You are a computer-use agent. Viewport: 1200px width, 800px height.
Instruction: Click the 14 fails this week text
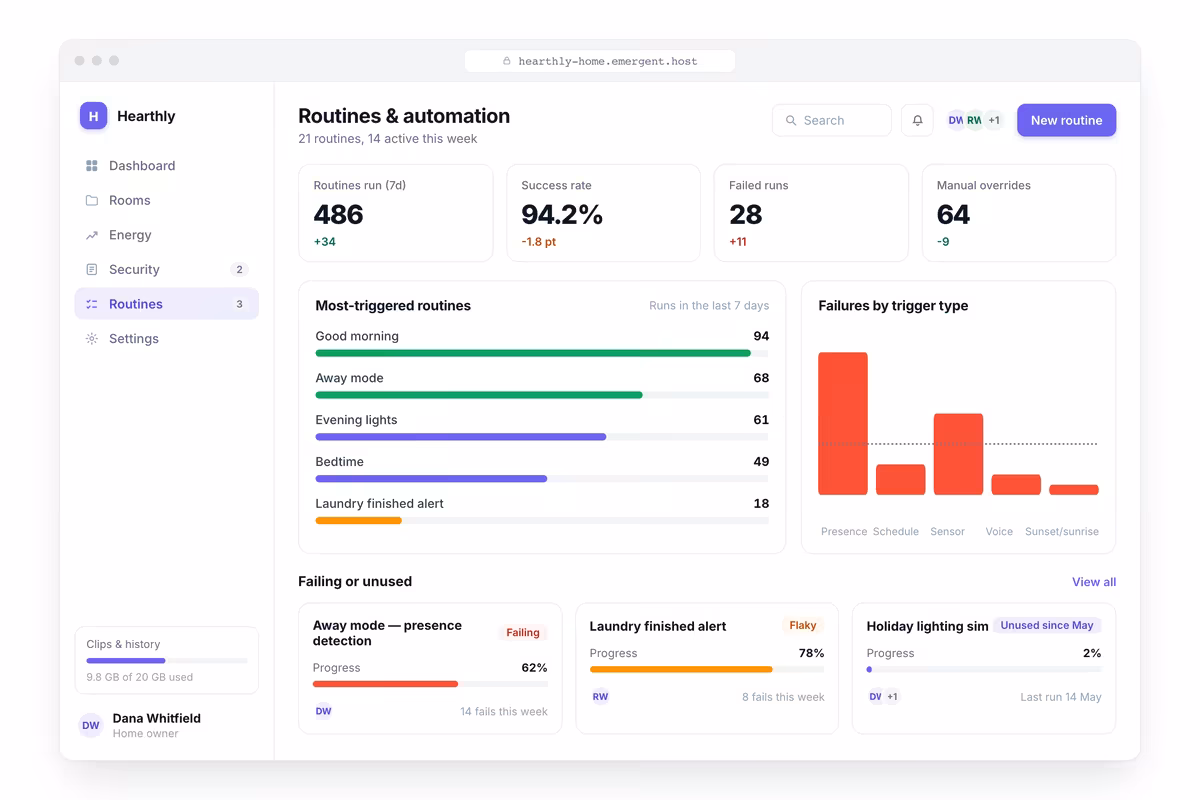tap(504, 712)
